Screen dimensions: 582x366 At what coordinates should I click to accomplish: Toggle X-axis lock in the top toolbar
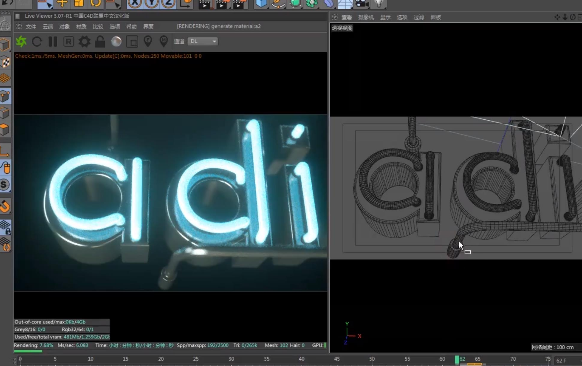135,3
